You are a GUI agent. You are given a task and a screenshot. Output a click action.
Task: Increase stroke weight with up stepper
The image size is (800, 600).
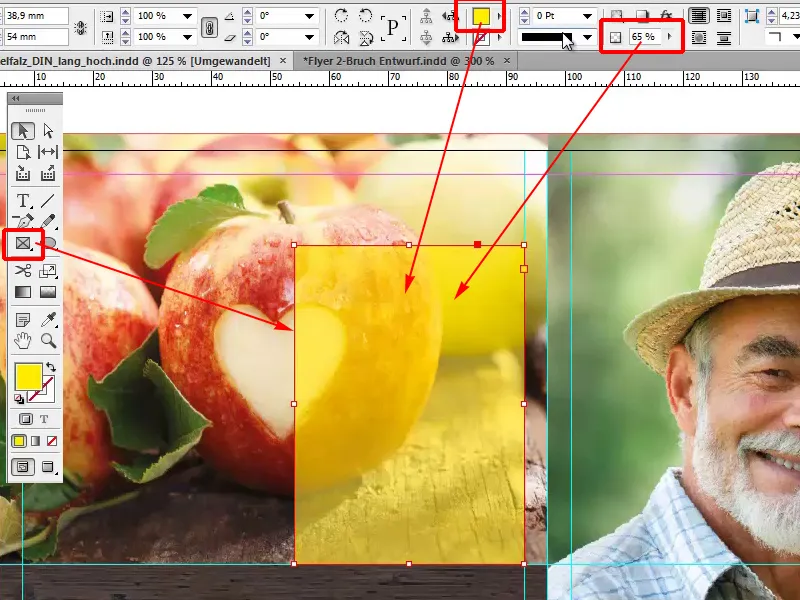[524, 12]
